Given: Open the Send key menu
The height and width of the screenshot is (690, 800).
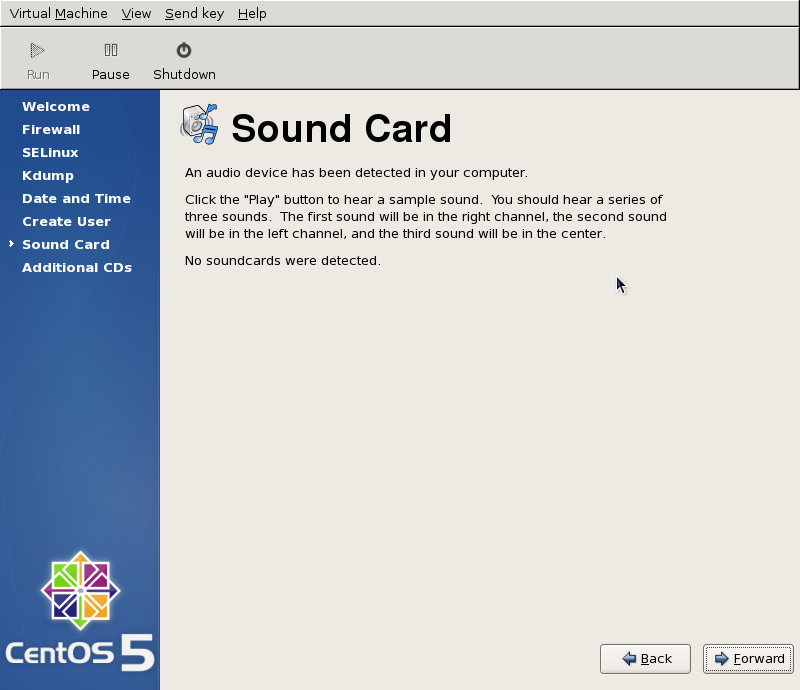Looking at the screenshot, I should (x=194, y=14).
